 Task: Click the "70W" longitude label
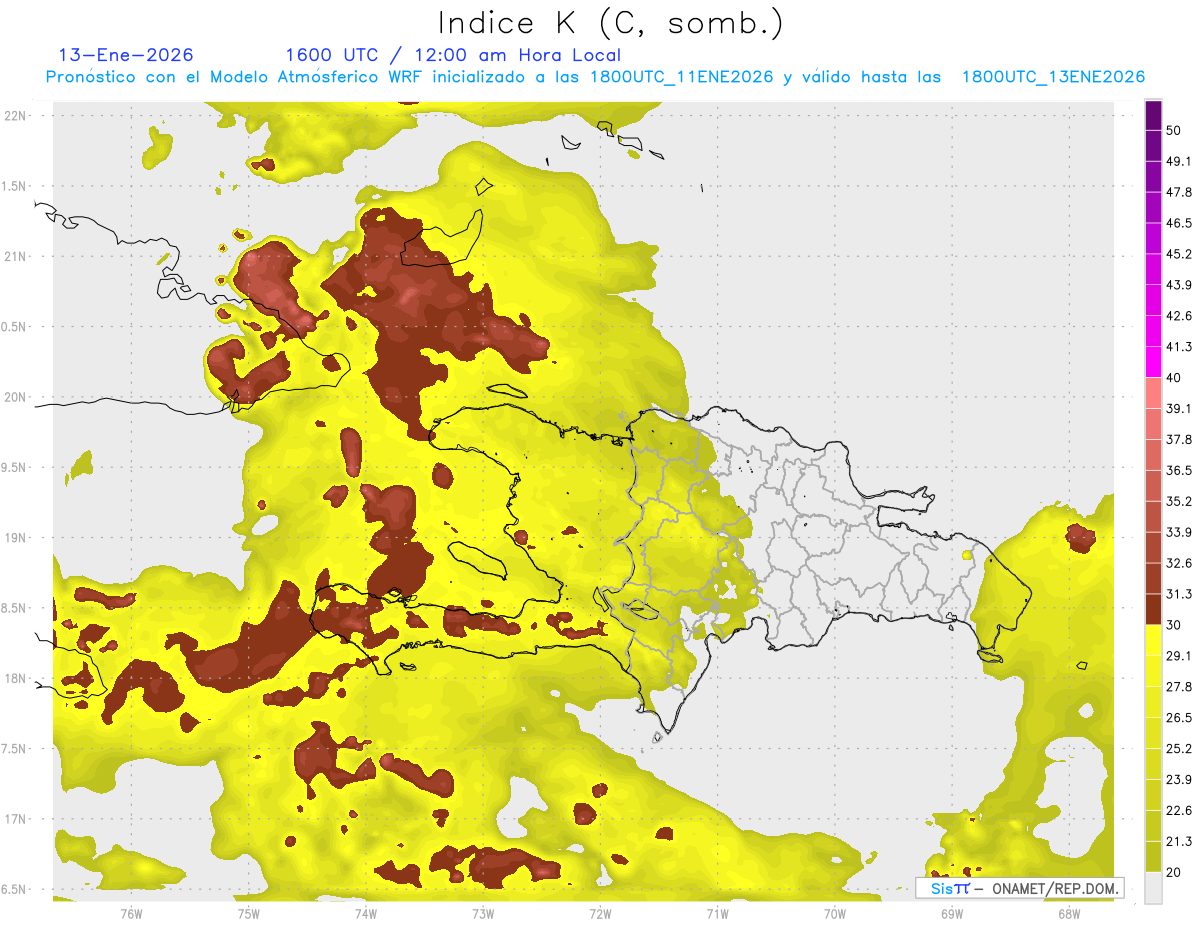[x=835, y=913]
